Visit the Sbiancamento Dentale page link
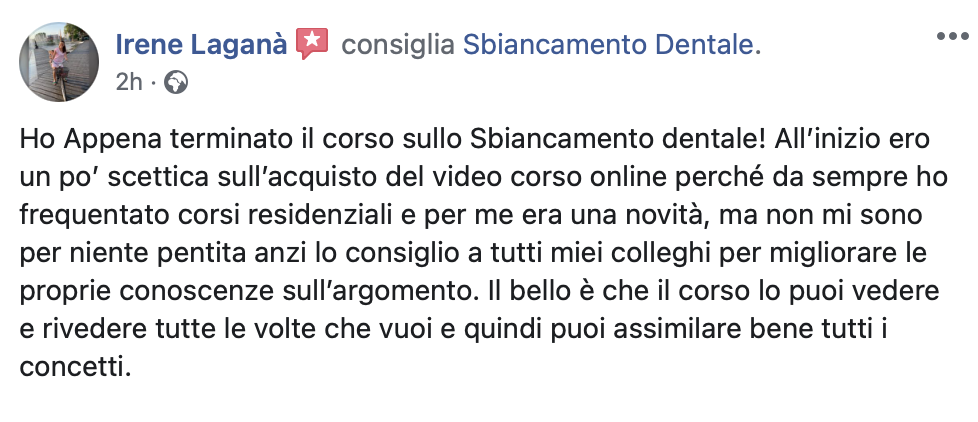This screenshot has height=422, width=978. tap(612, 44)
